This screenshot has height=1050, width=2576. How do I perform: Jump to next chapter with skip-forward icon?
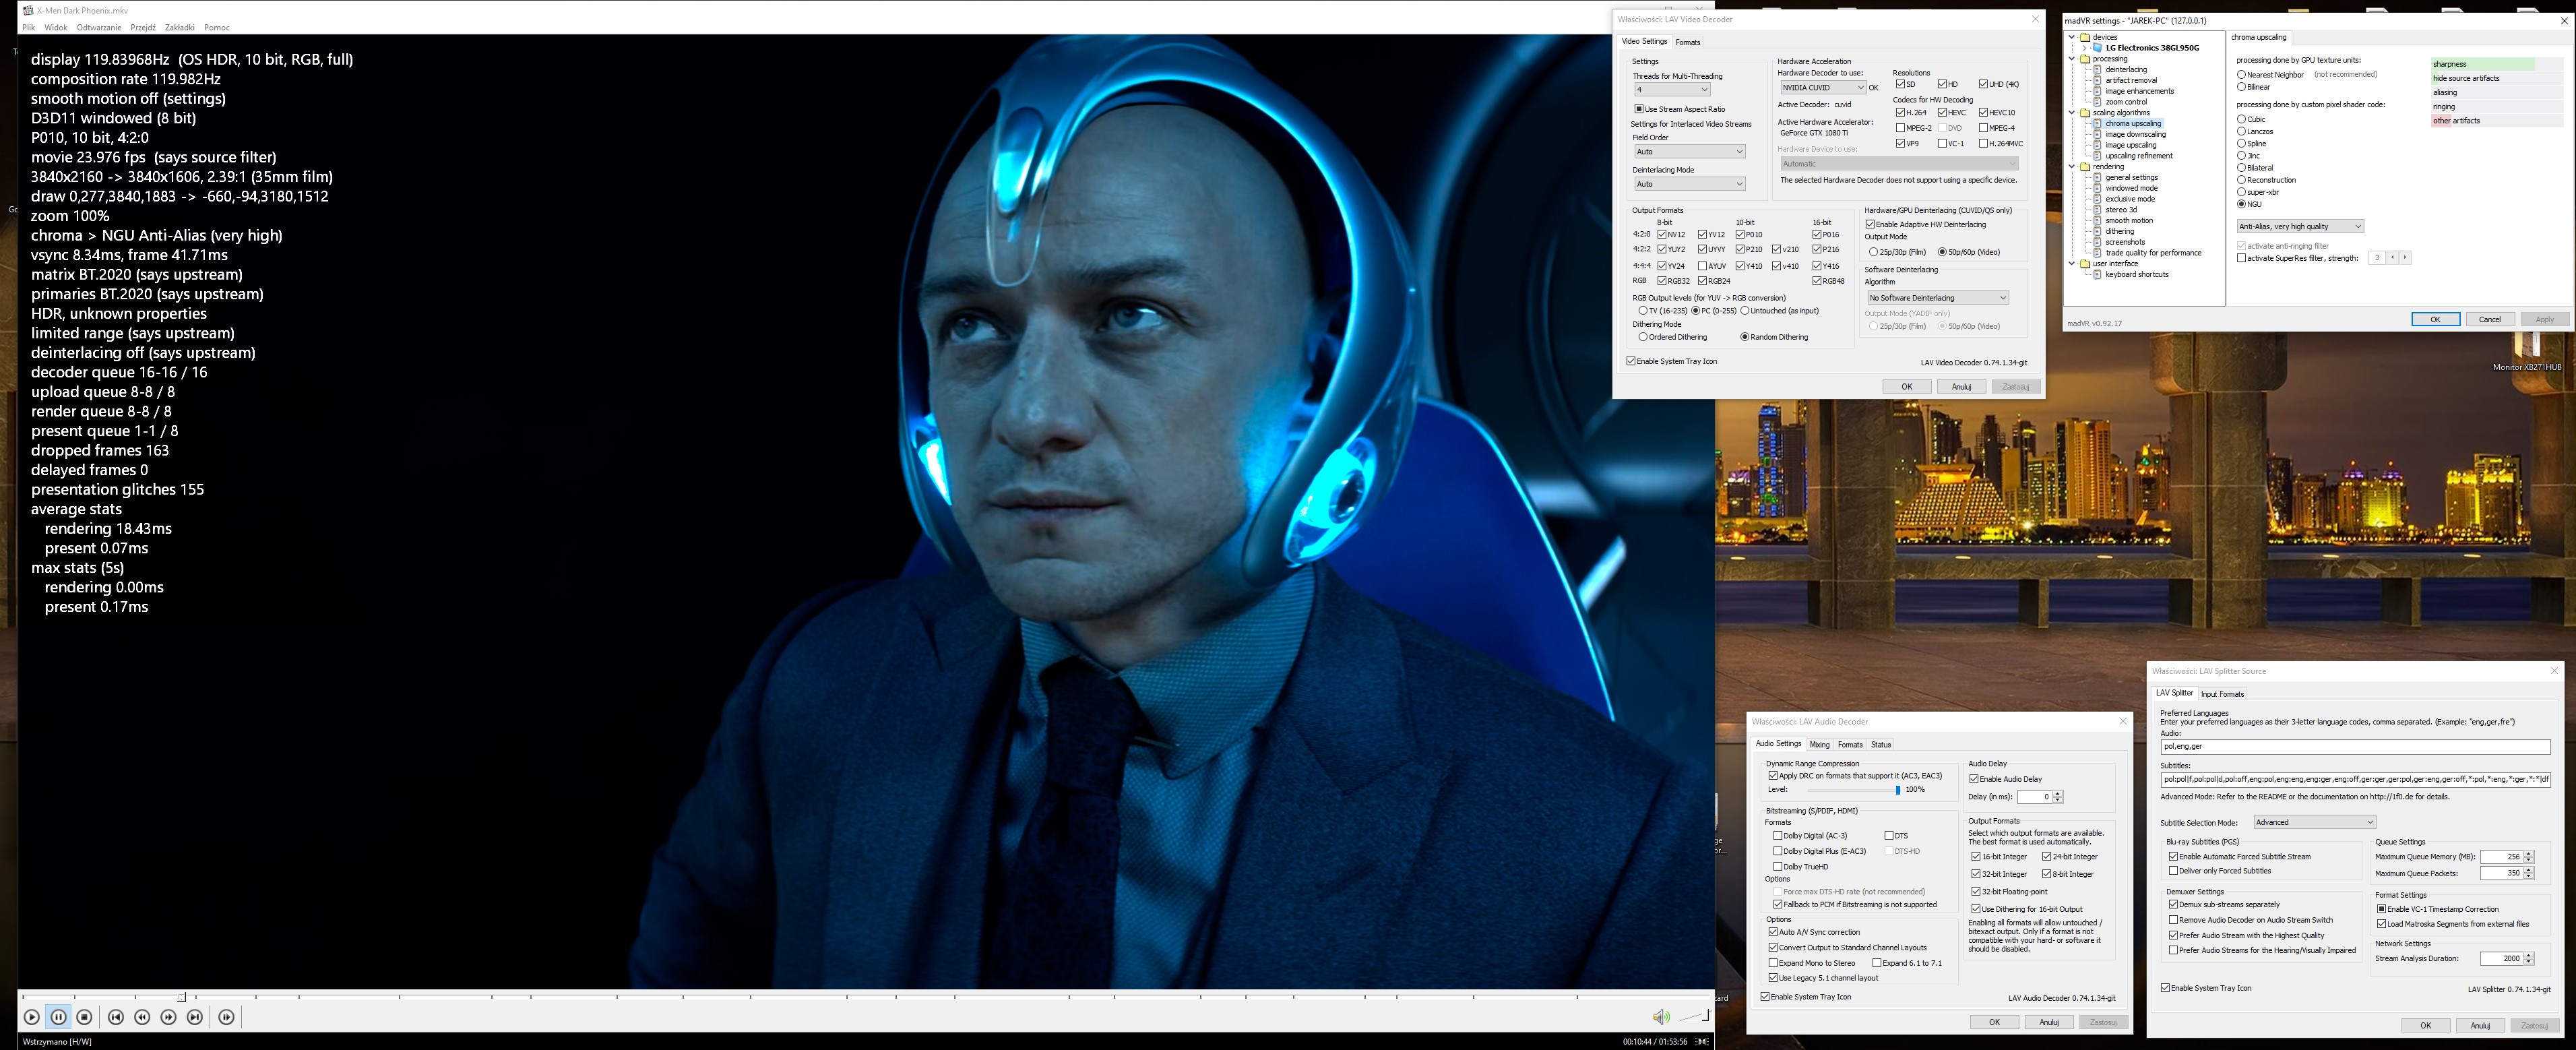coord(195,1017)
